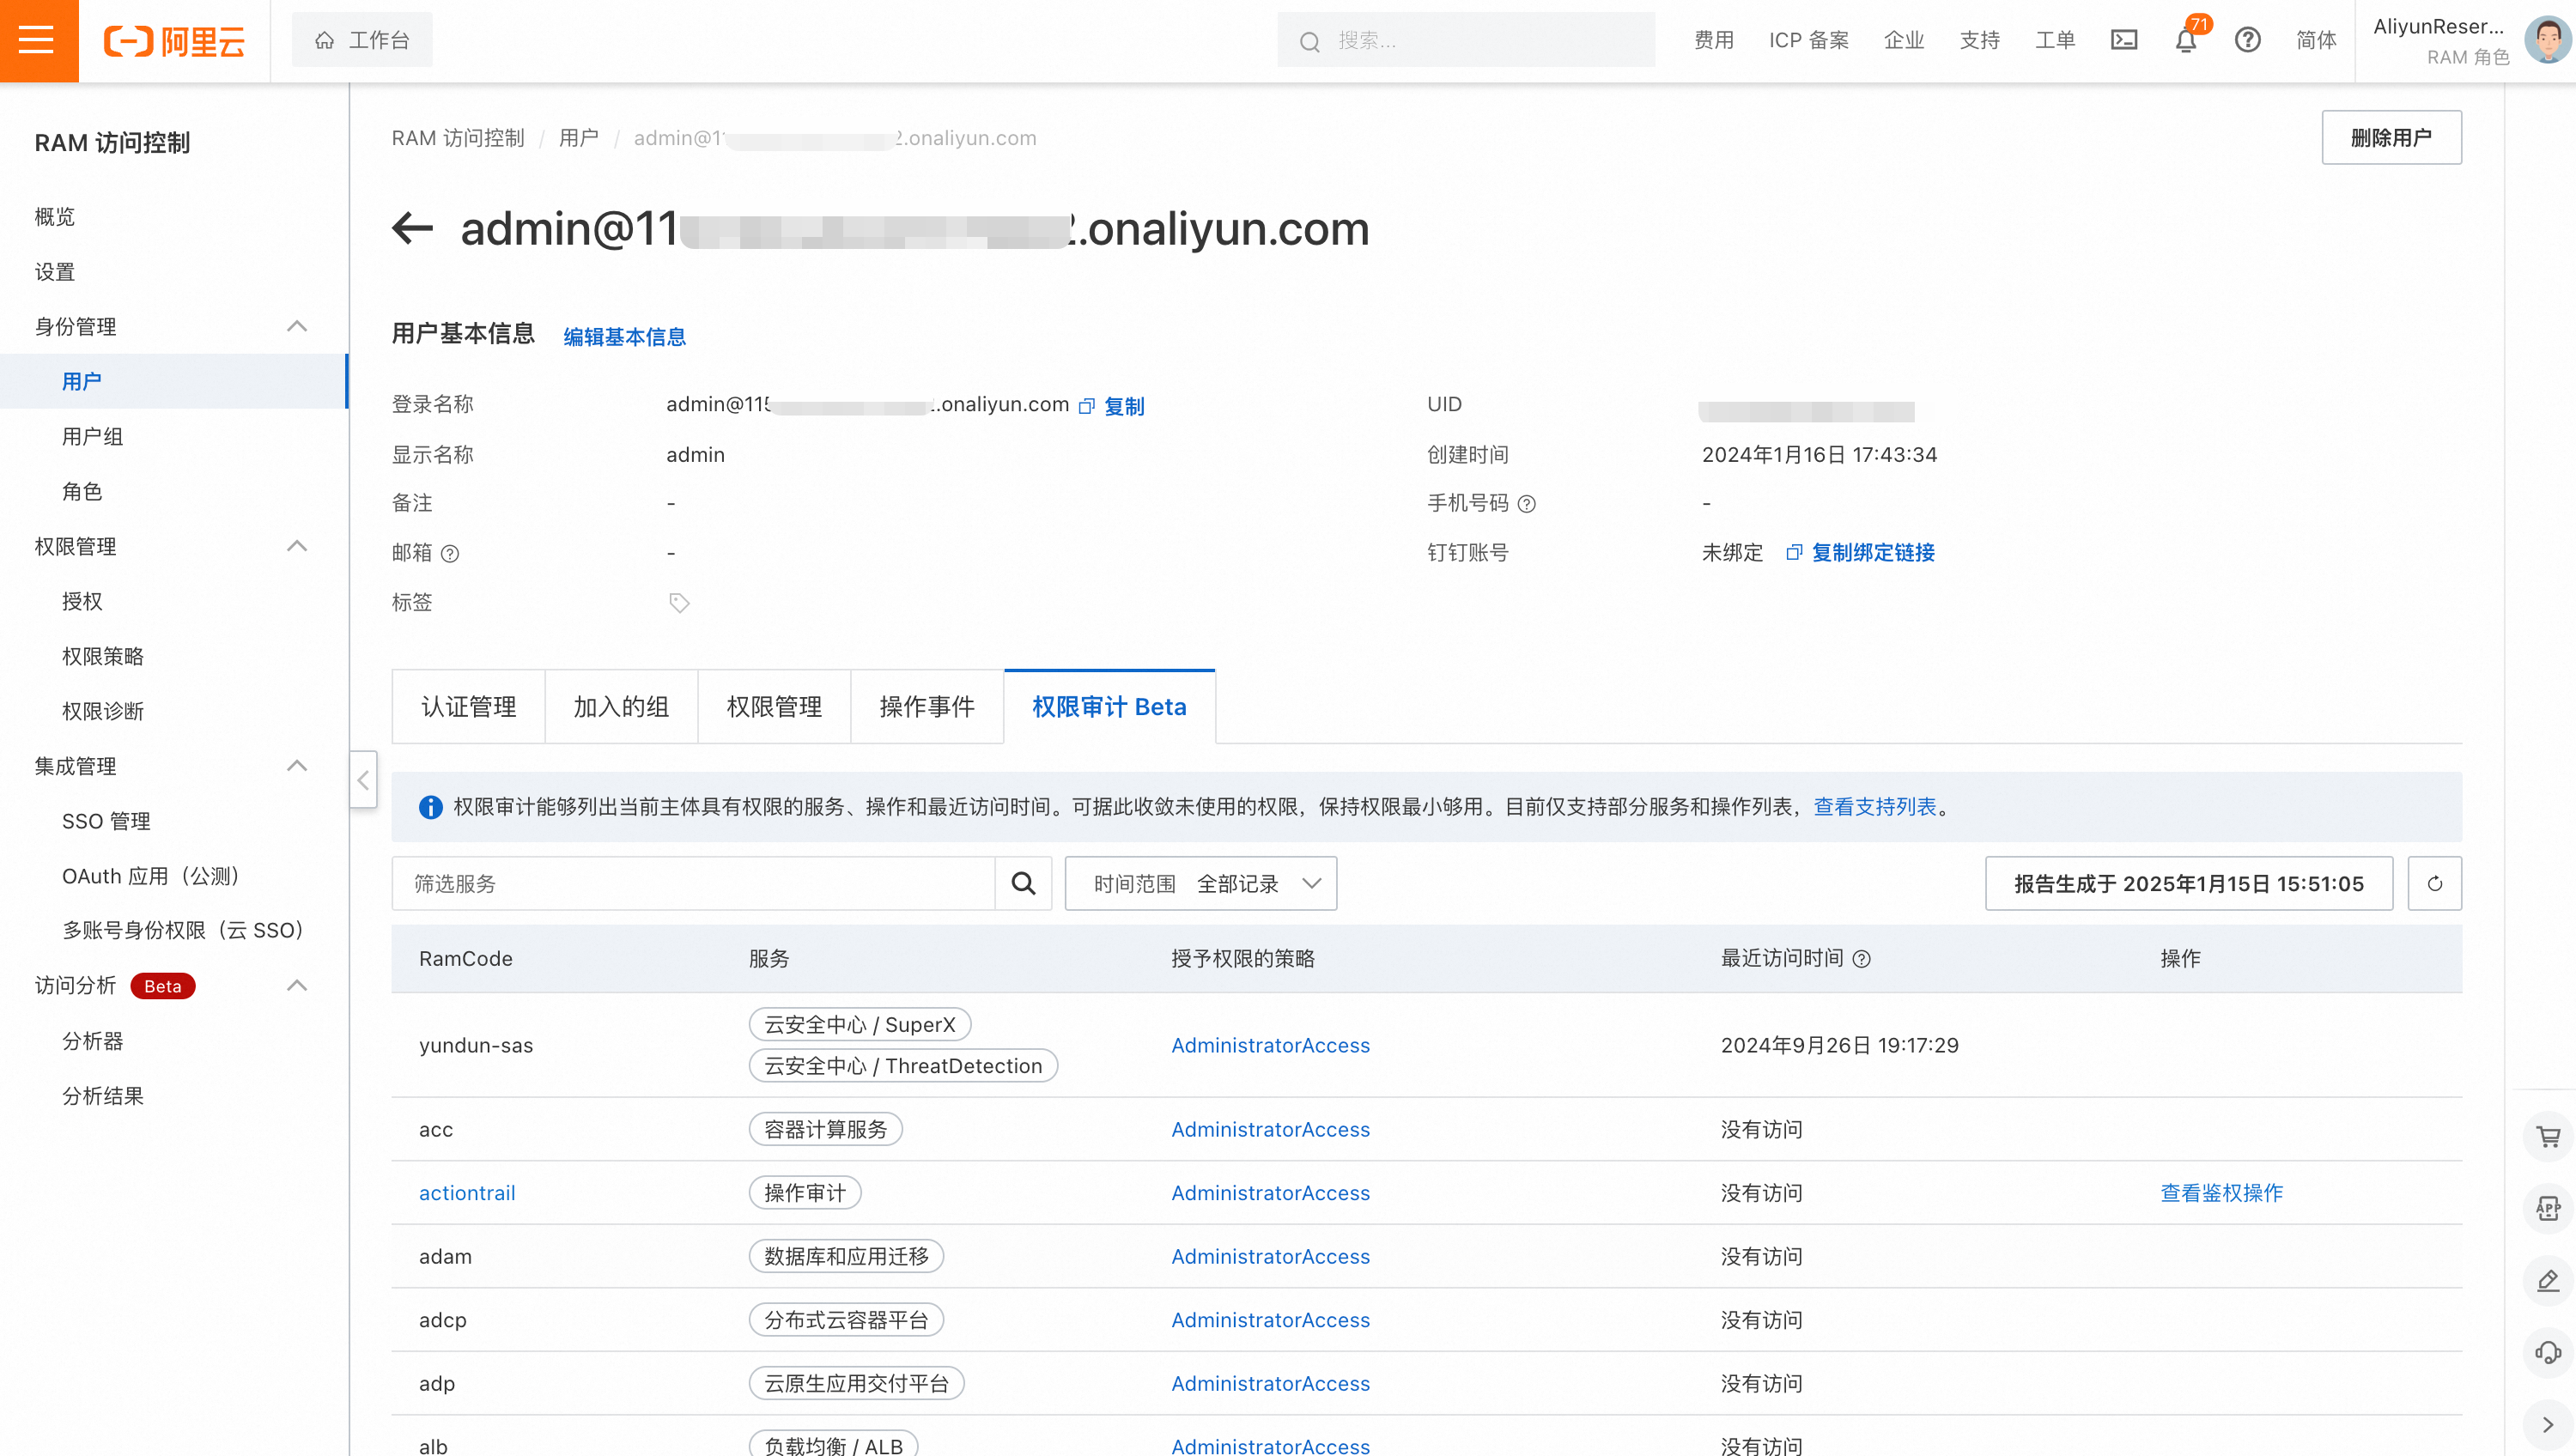The image size is (2576, 1456).
Task: Open 设置 in the sidebar
Action: [55, 272]
